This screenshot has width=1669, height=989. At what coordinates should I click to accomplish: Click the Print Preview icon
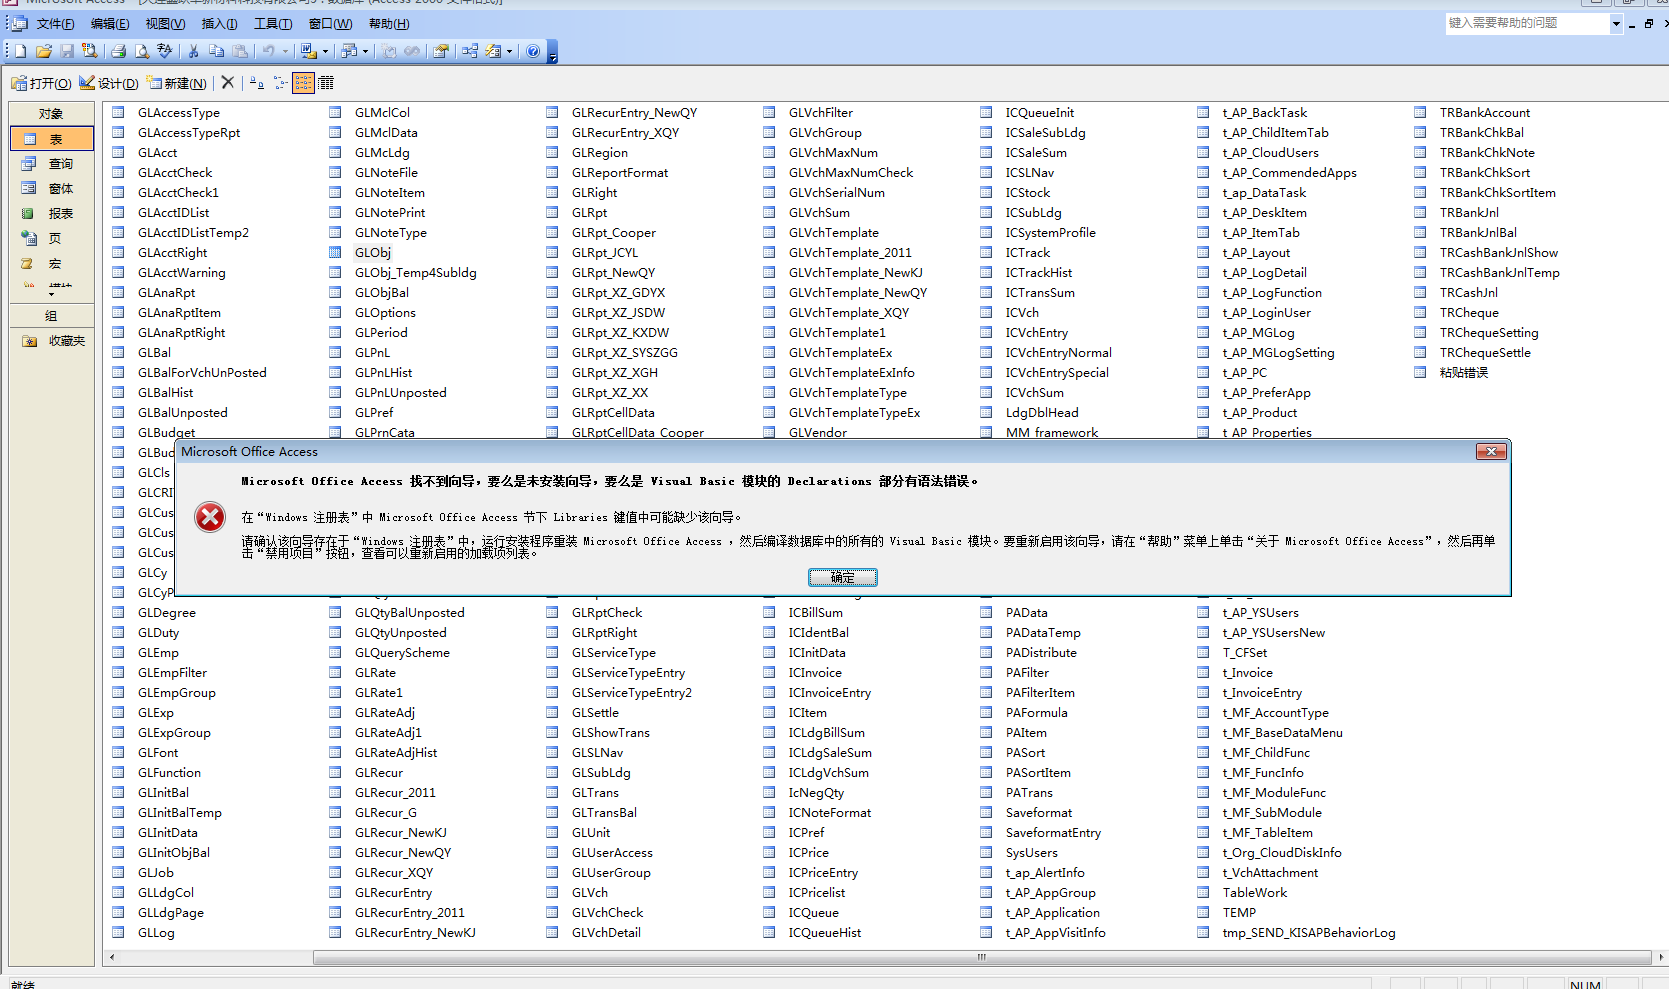142,51
